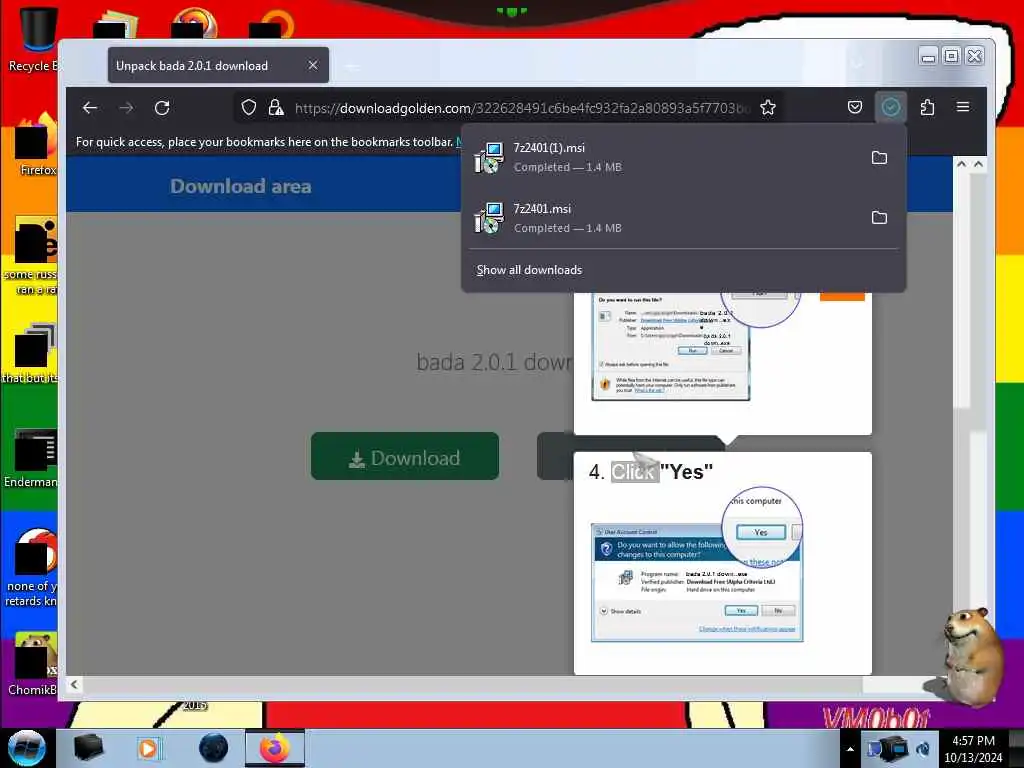Show hidden system tray icons
This screenshot has width=1024, height=768.
(850, 750)
